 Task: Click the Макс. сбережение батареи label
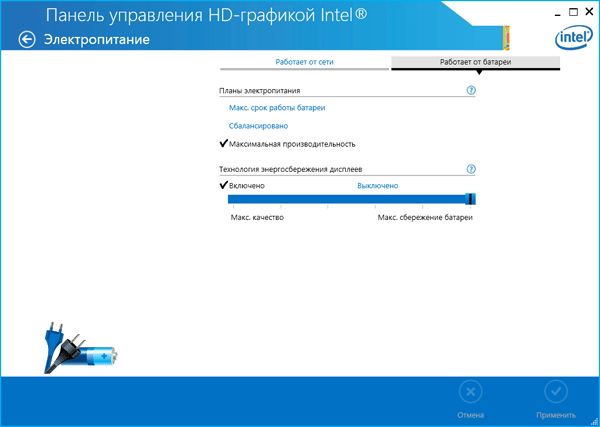424,217
